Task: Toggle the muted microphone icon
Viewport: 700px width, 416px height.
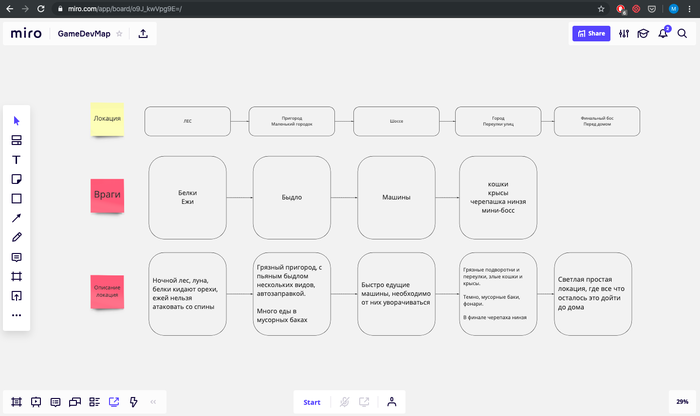Action: click(x=344, y=402)
